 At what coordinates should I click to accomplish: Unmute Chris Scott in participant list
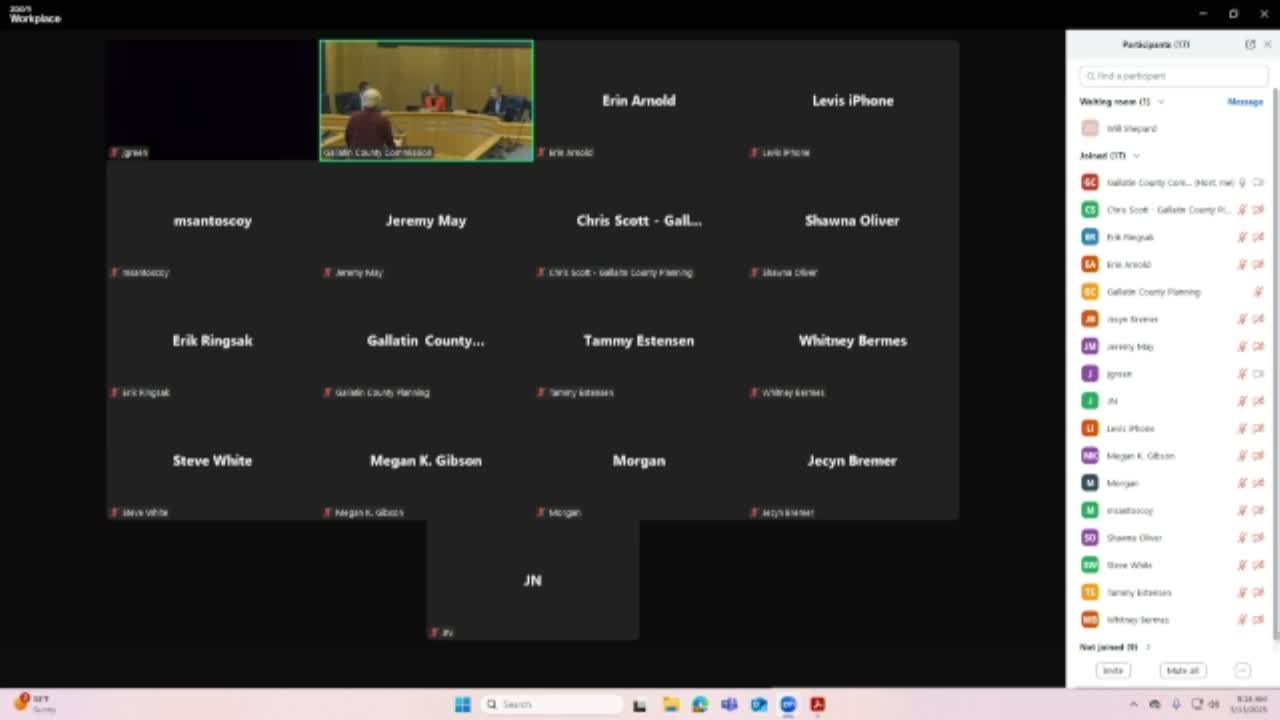tap(1242, 209)
